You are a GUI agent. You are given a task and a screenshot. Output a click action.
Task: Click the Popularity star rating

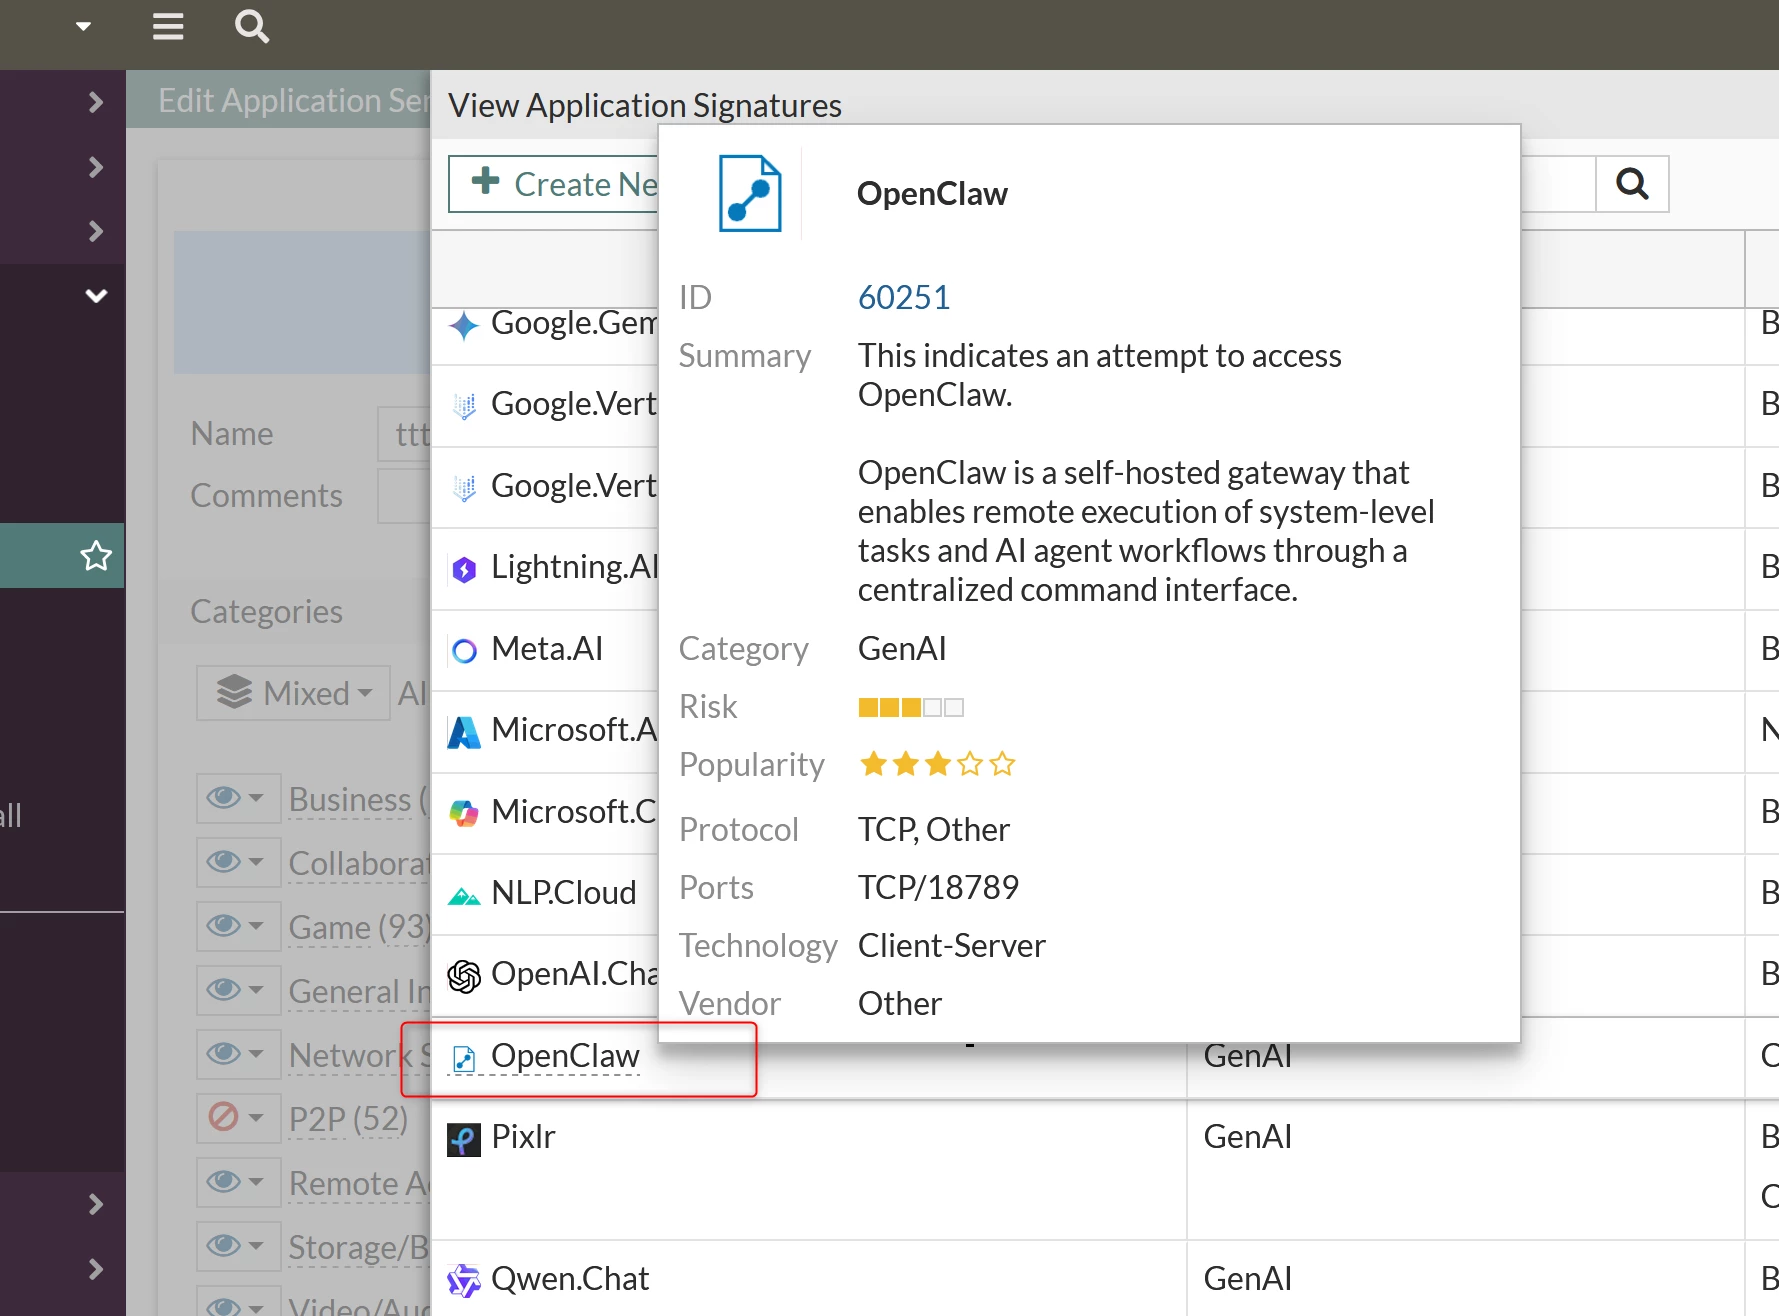pos(937,765)
